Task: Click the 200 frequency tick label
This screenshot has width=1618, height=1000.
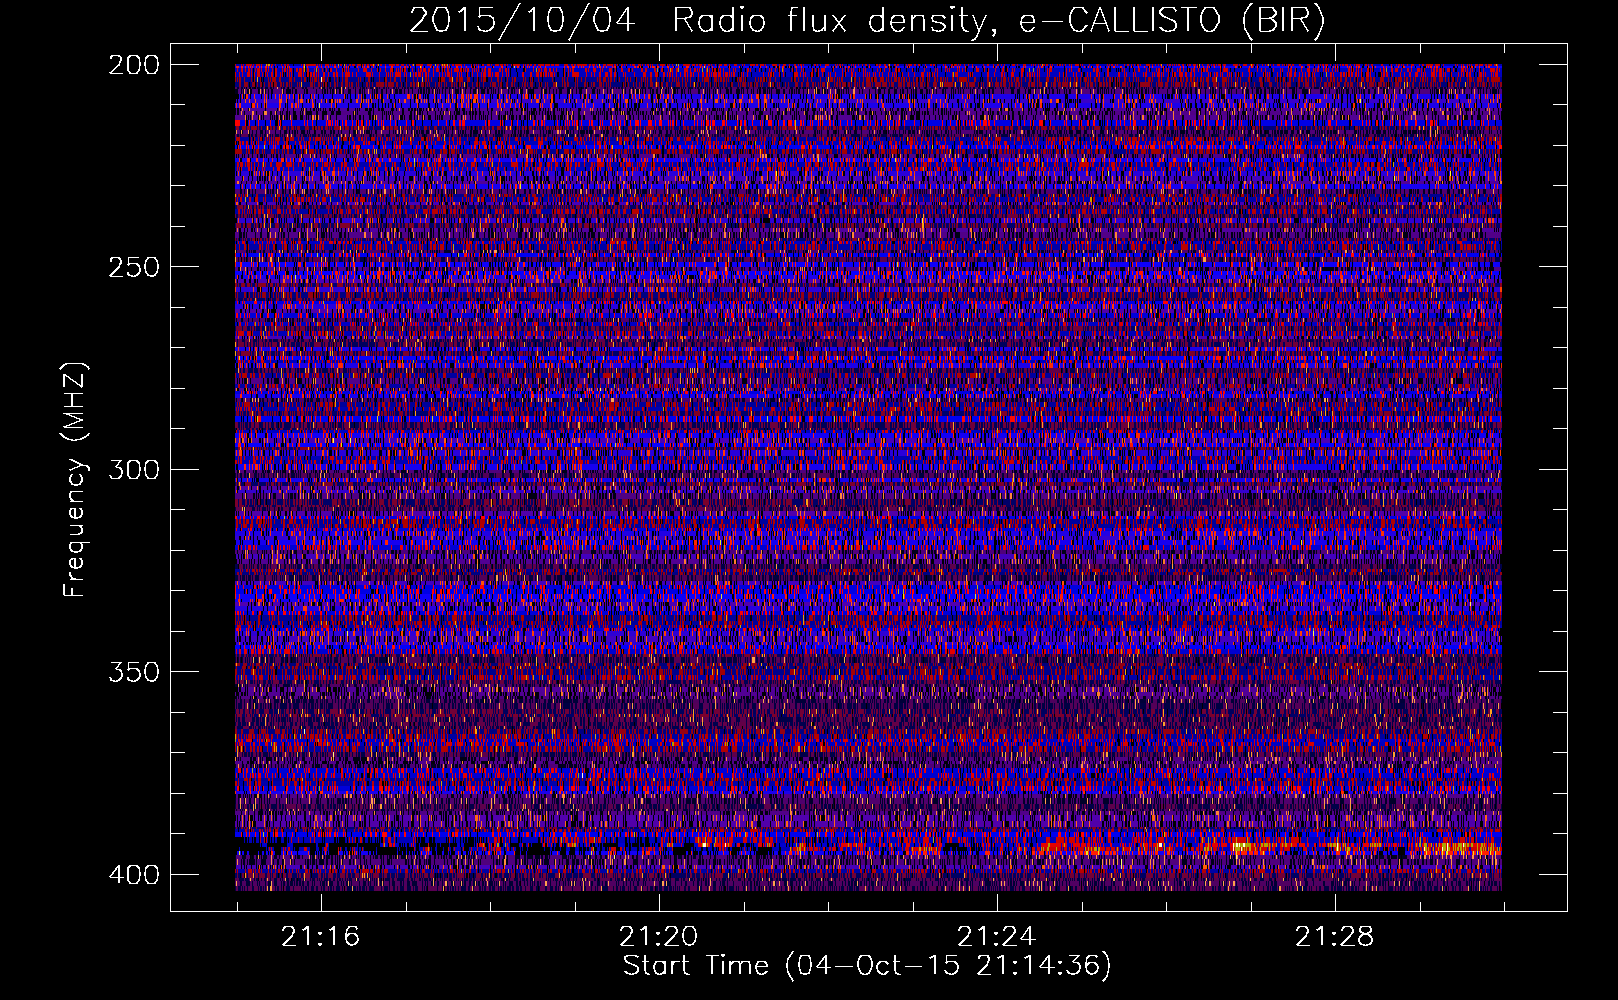Action: coord(134,65)
